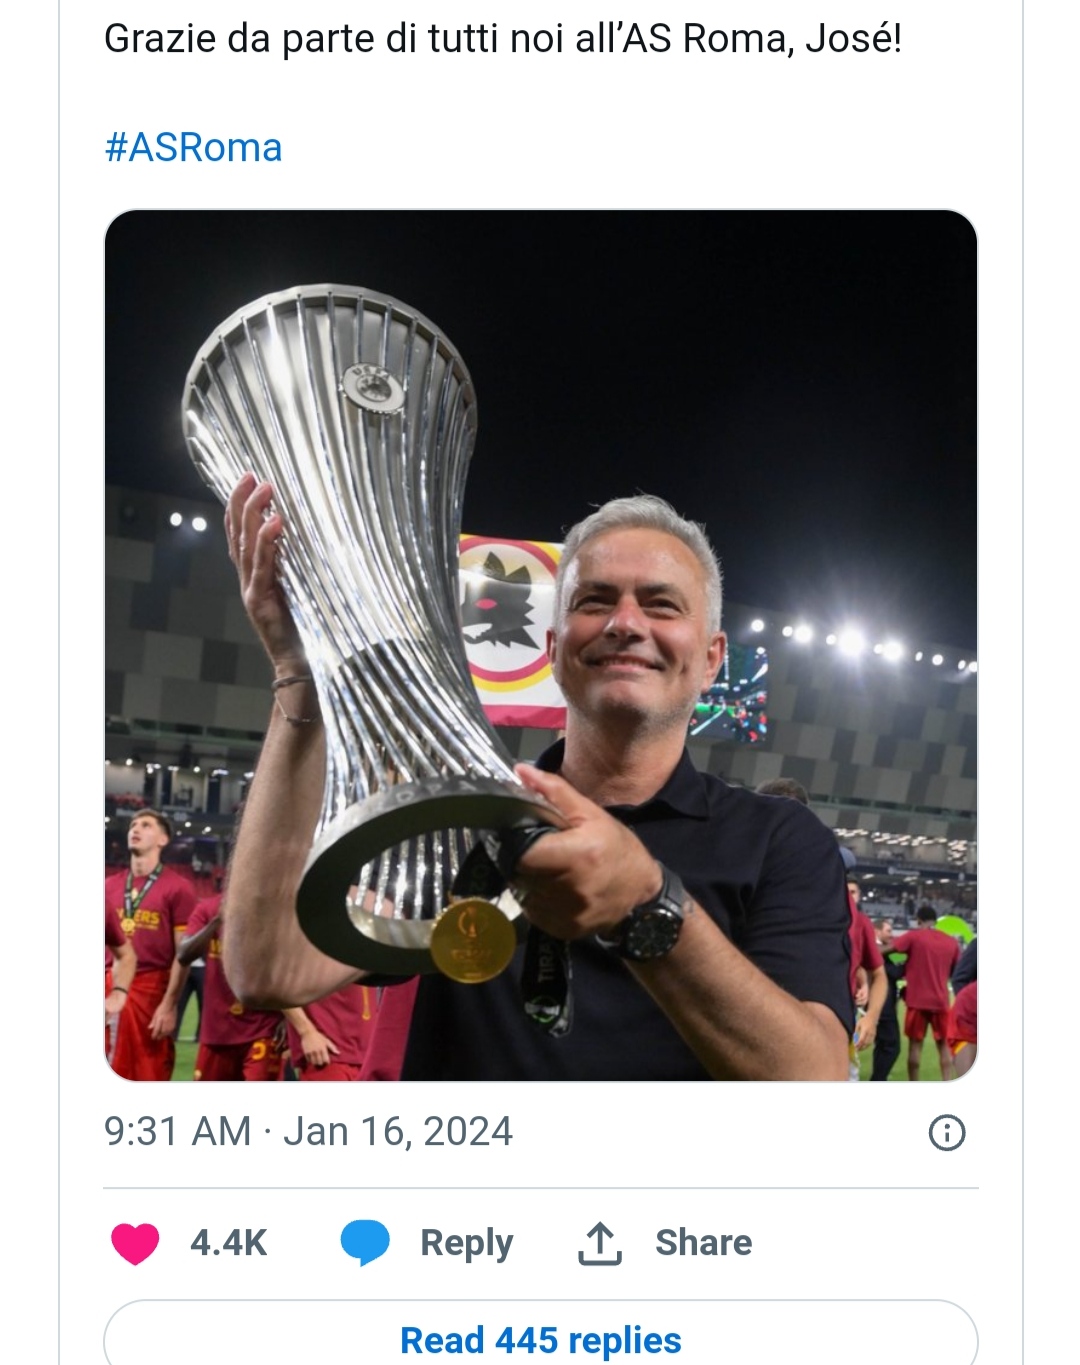The image size is (1080, 1365).
Task: Like the tweet with the heart icon
Action: (135, 1243)
